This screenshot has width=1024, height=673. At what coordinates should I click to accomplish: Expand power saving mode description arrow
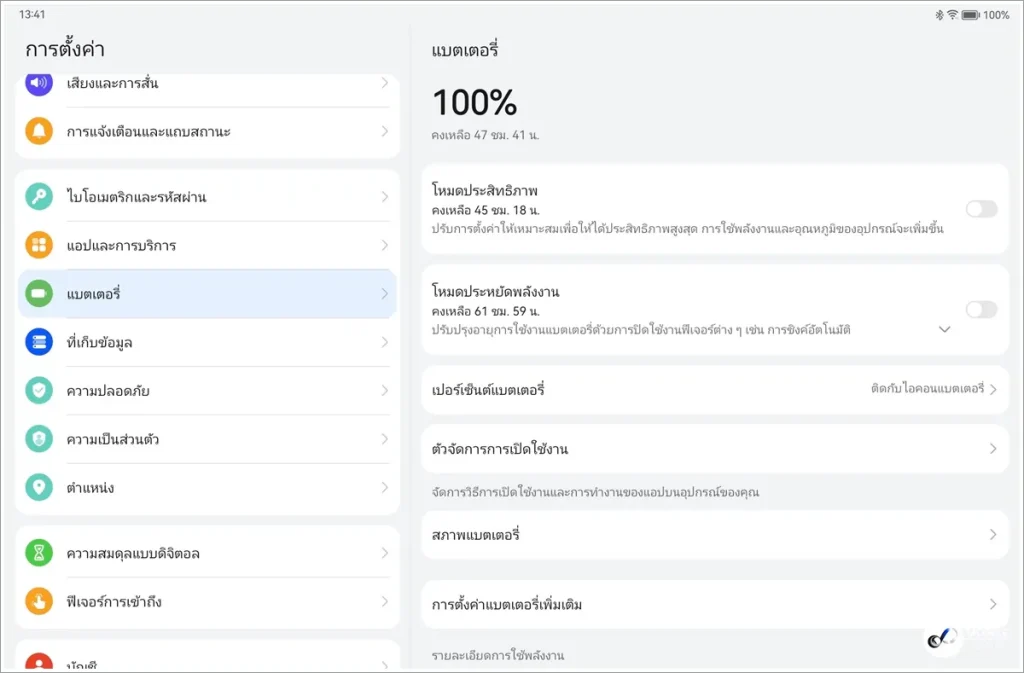pos(944,329)
